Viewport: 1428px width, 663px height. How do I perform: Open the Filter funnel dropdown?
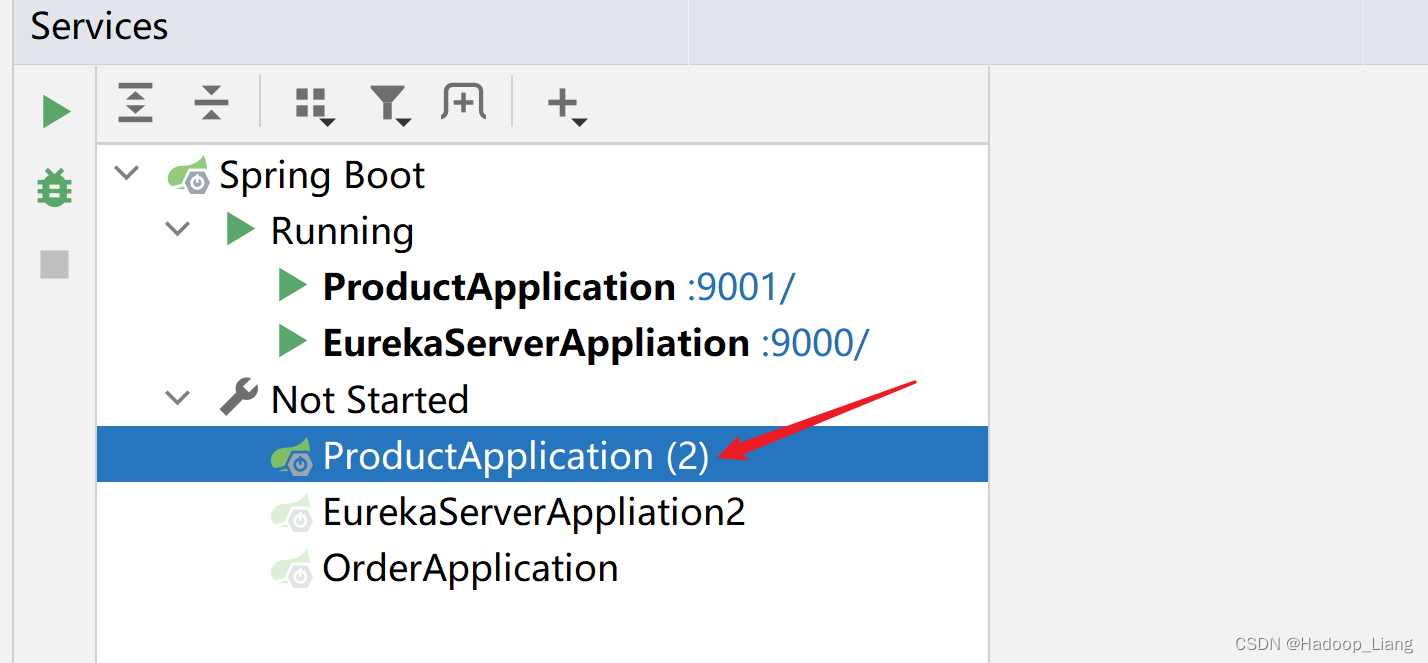click(x=389, y=104)
